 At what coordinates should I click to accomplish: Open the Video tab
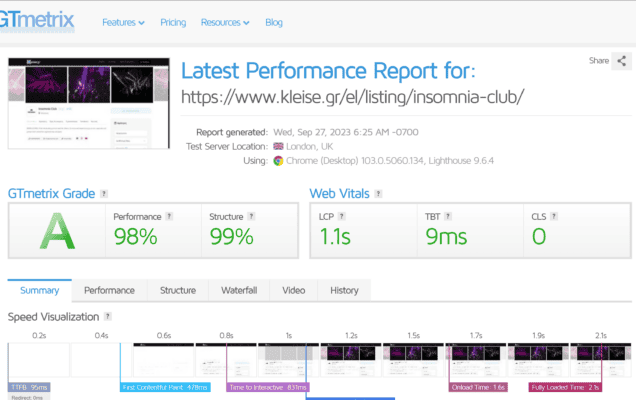[294, 290]
